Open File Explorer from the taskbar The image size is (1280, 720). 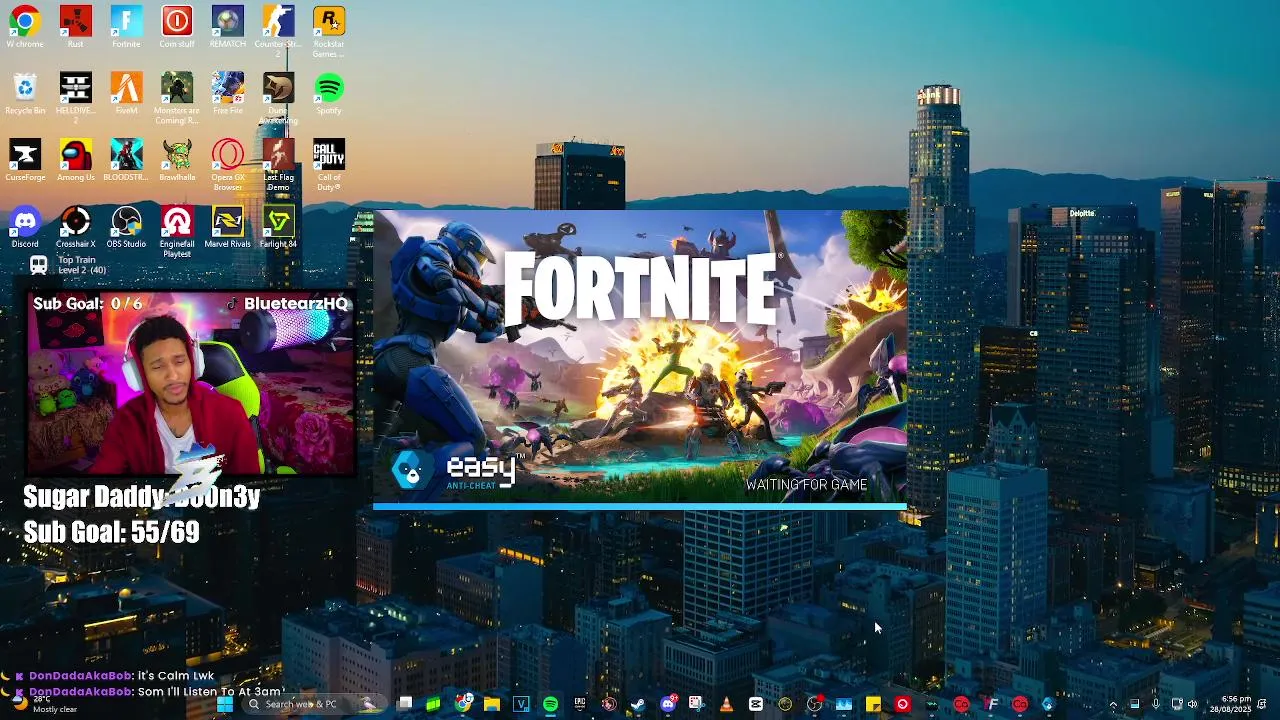click(x=492, y=704)
